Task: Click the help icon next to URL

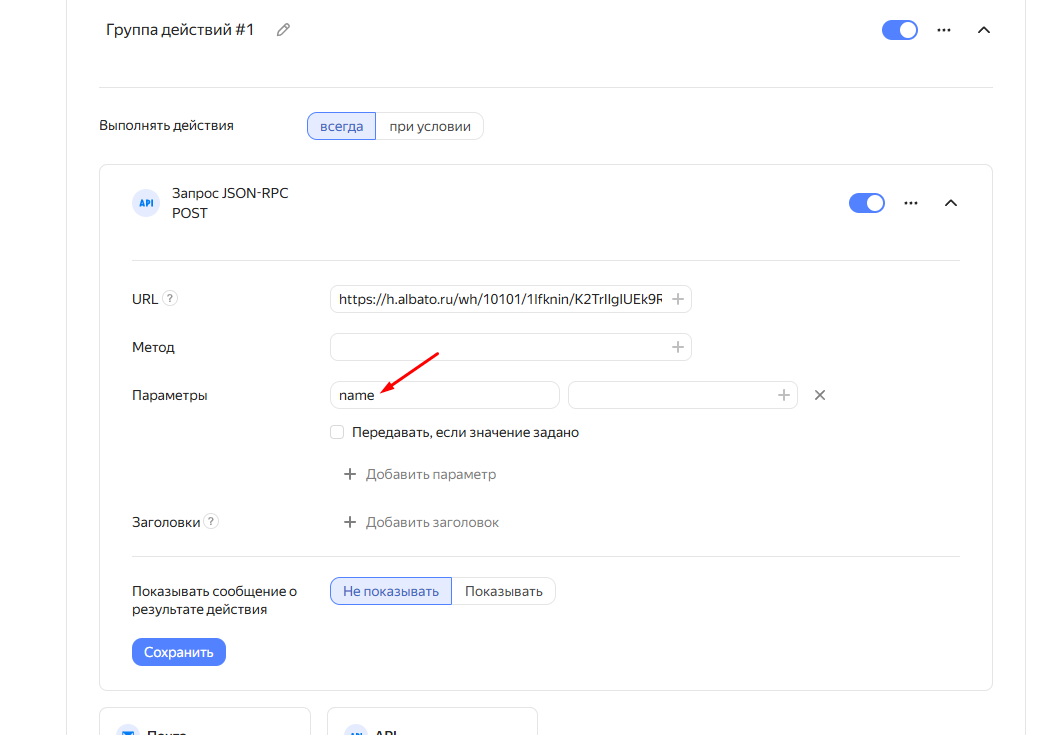Action: click(170, 298)
